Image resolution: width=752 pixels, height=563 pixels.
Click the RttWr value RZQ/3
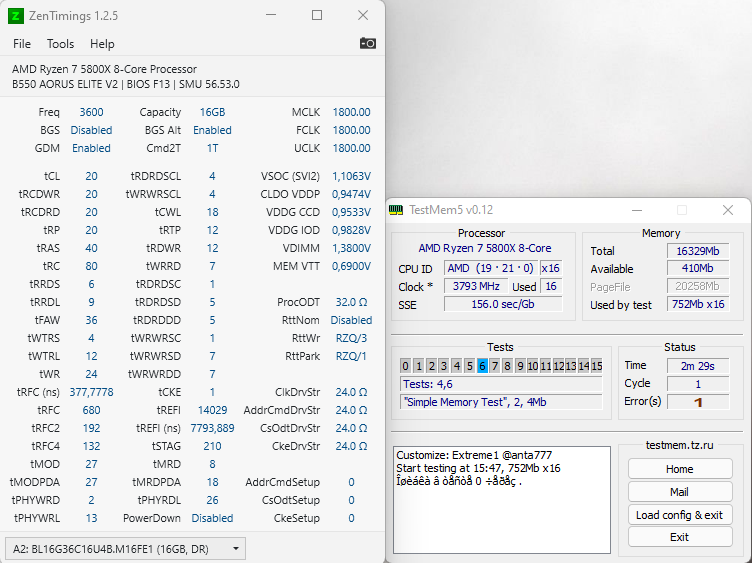click(x=352, y=338)
